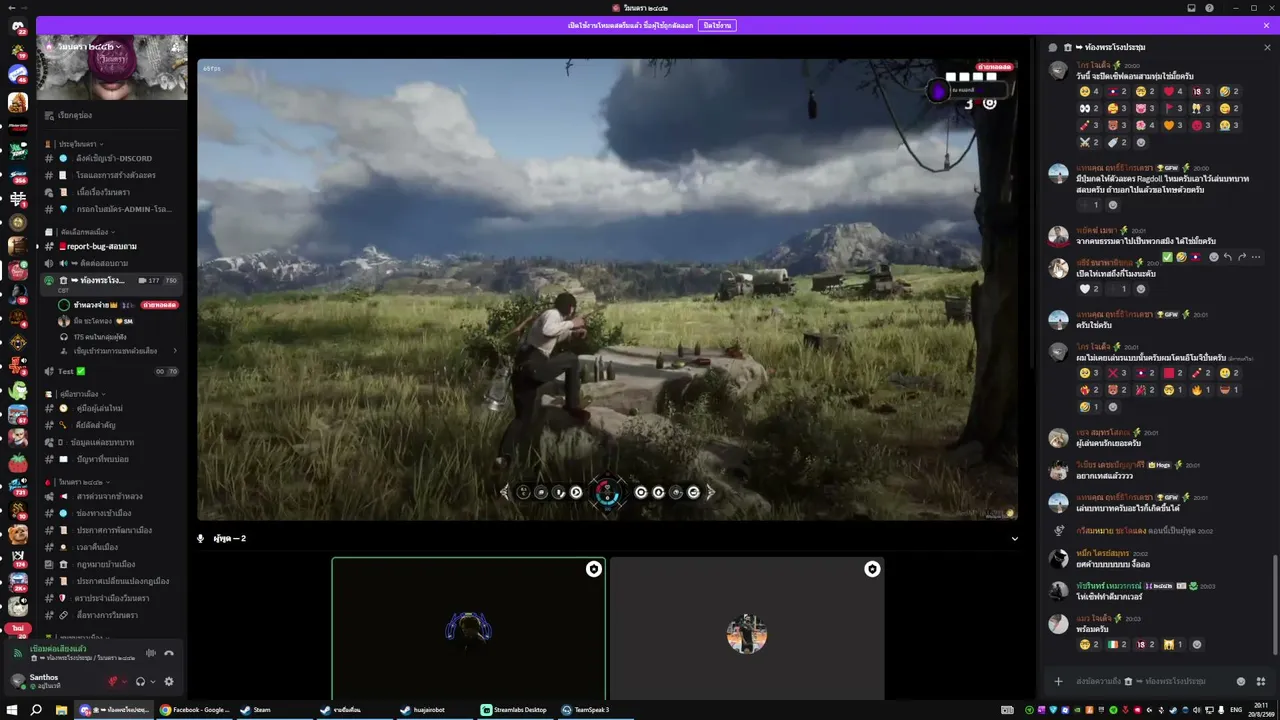Reply to the hovered chat message
Image resolution: width=1280 pixels, height=720 pixels.
tap(1228, 257)
